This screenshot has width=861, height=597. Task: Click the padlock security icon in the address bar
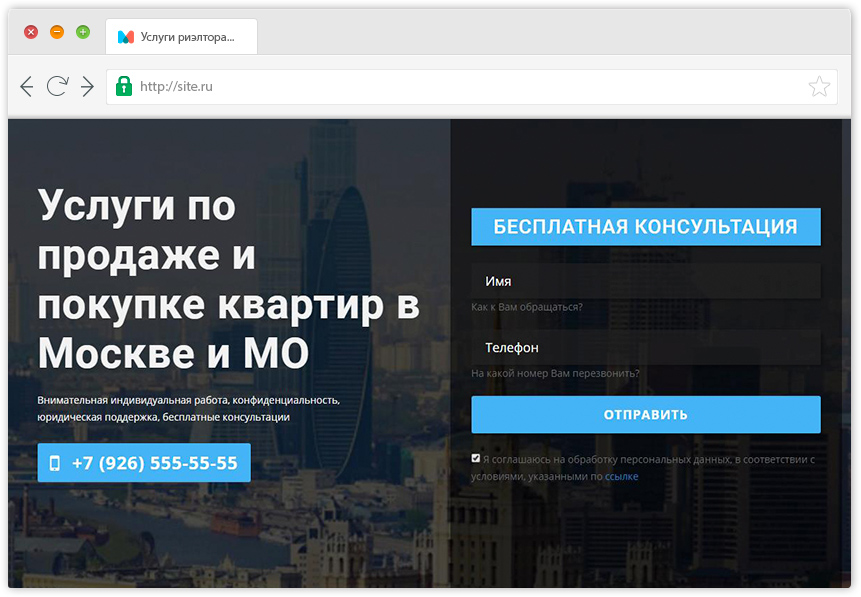[123, 87]
